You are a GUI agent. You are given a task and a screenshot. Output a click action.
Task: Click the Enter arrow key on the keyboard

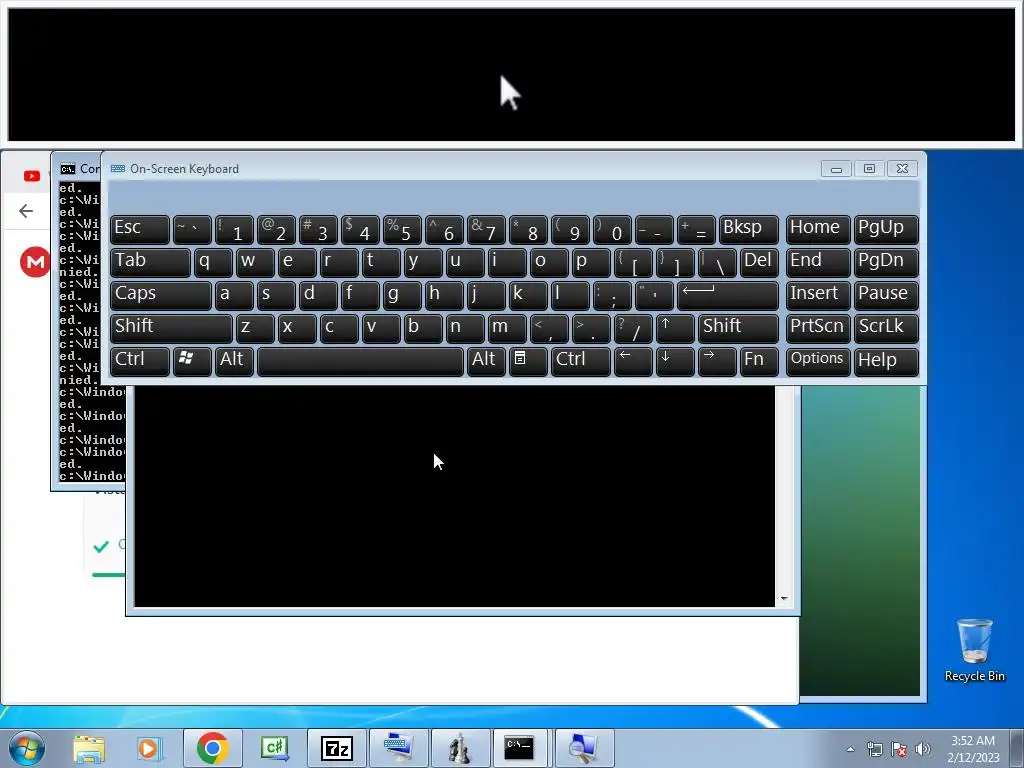pos(728,295)
